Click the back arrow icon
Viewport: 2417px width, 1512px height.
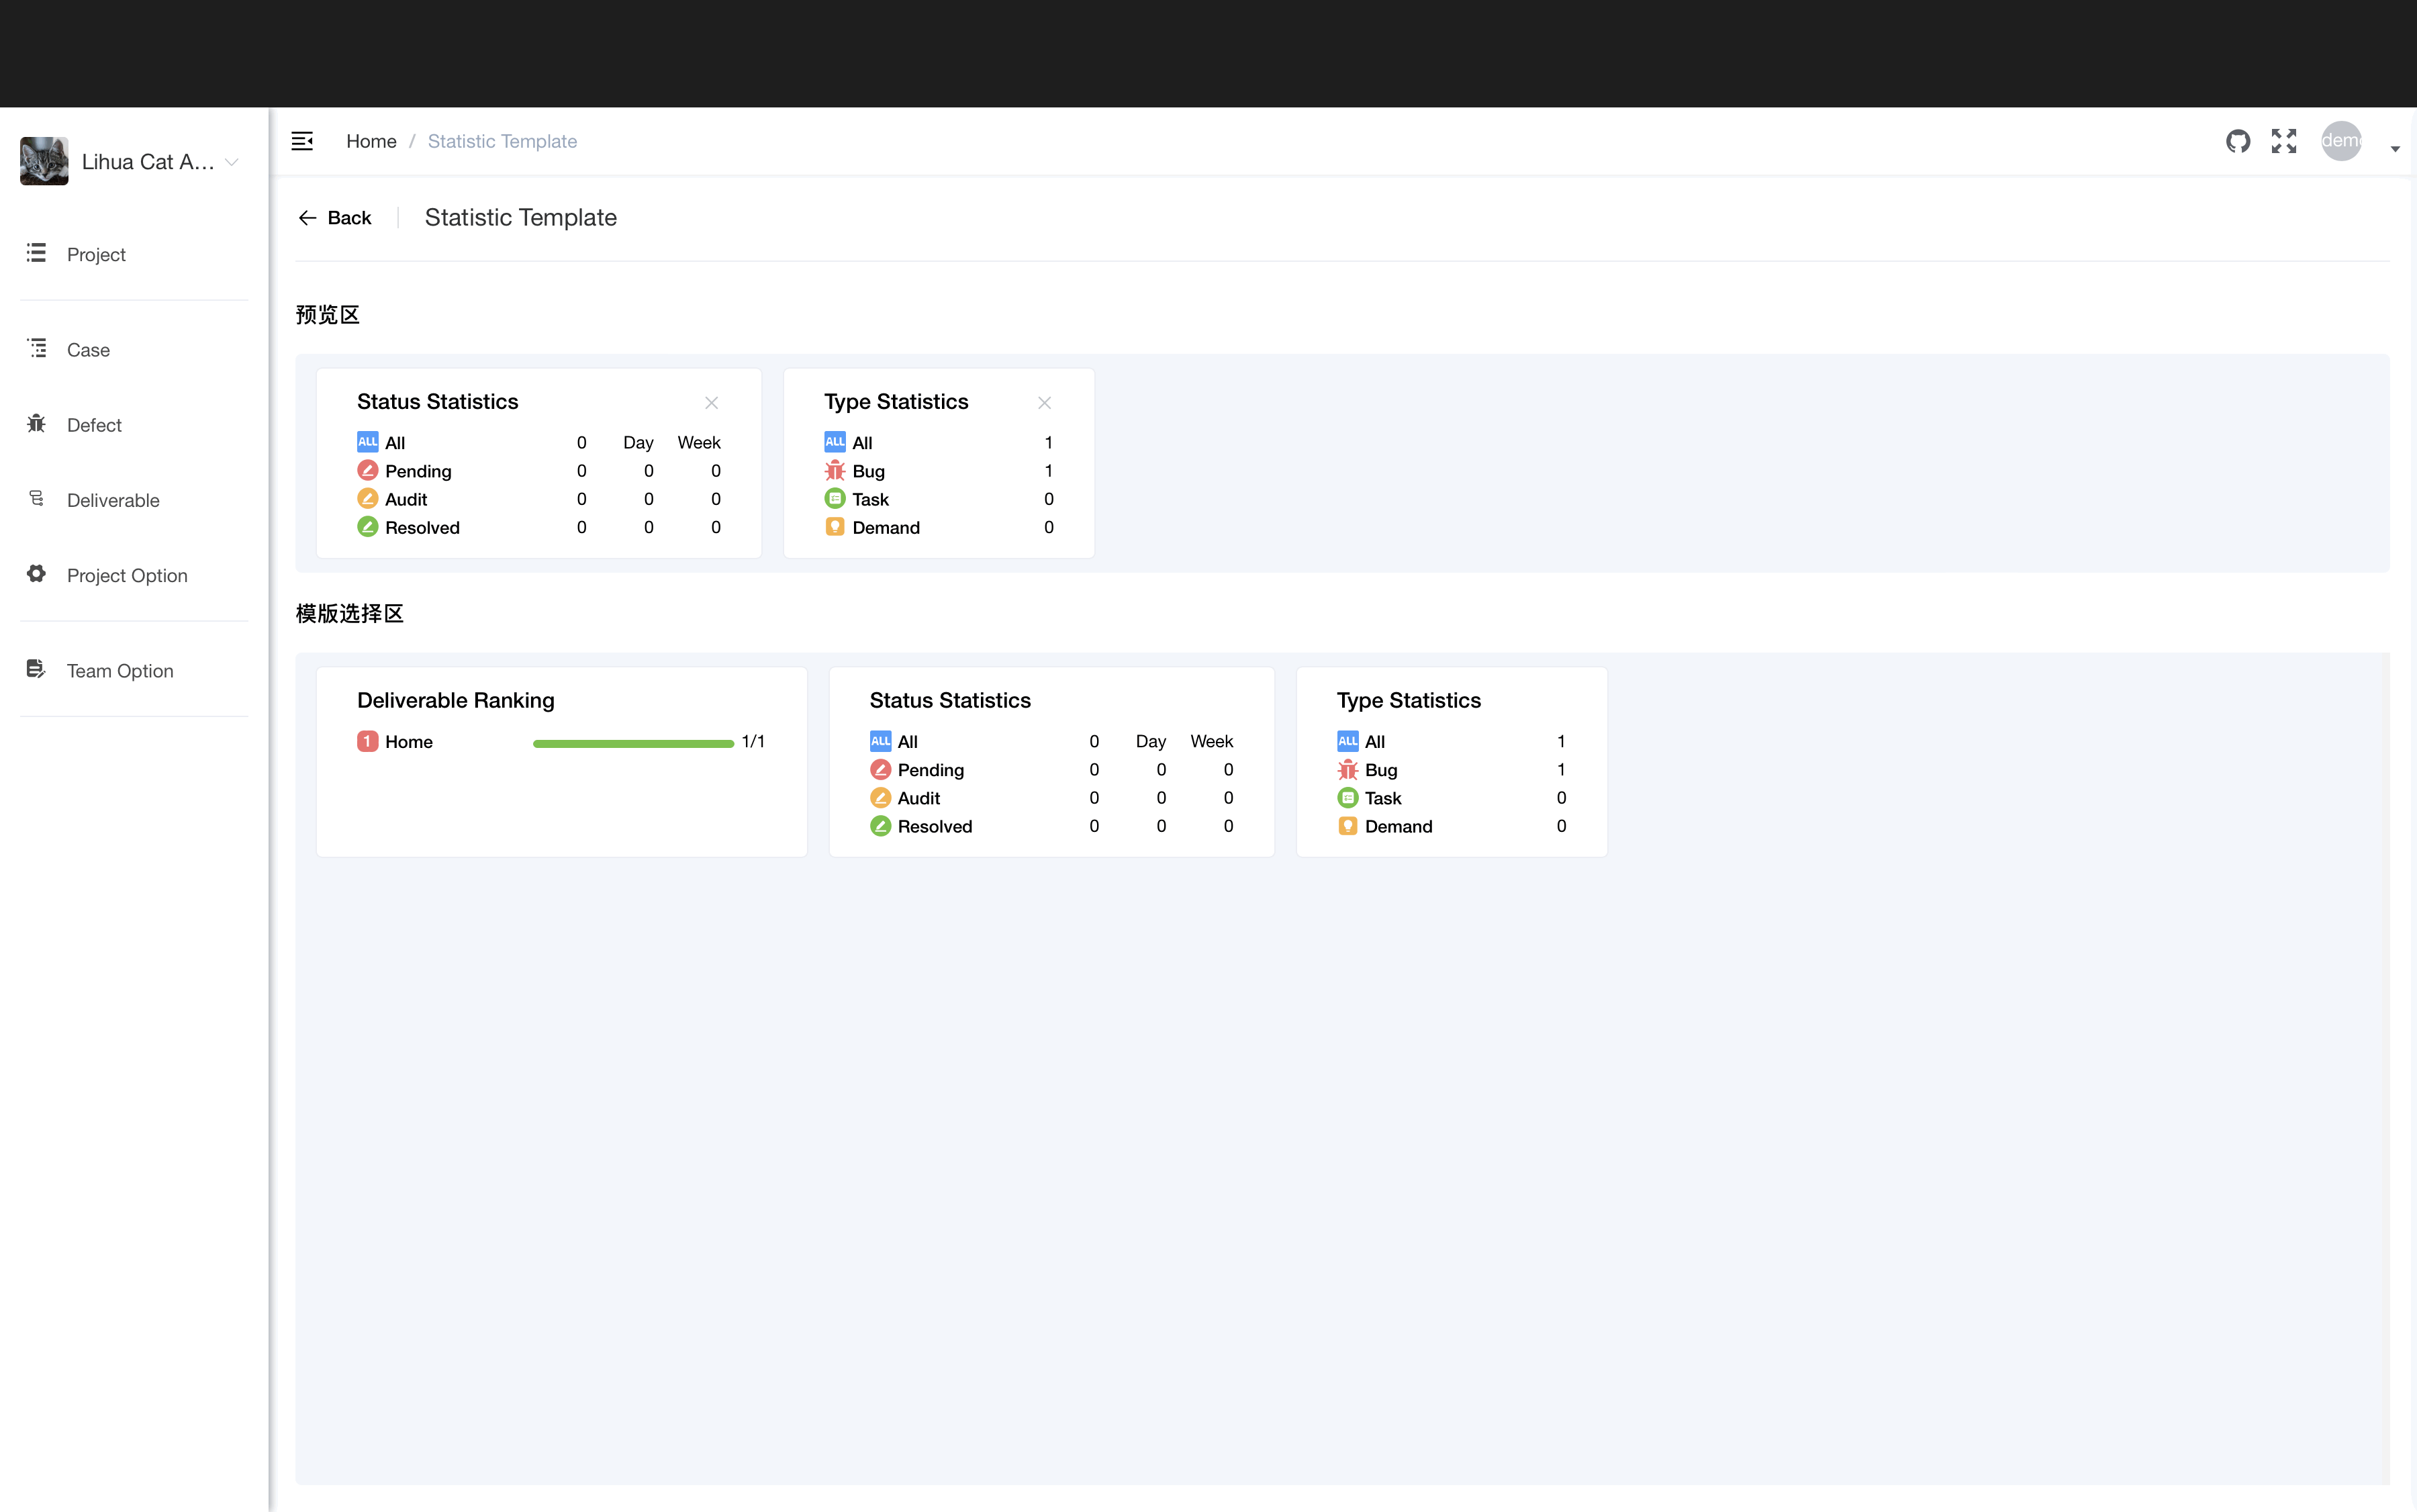[307, 218]
